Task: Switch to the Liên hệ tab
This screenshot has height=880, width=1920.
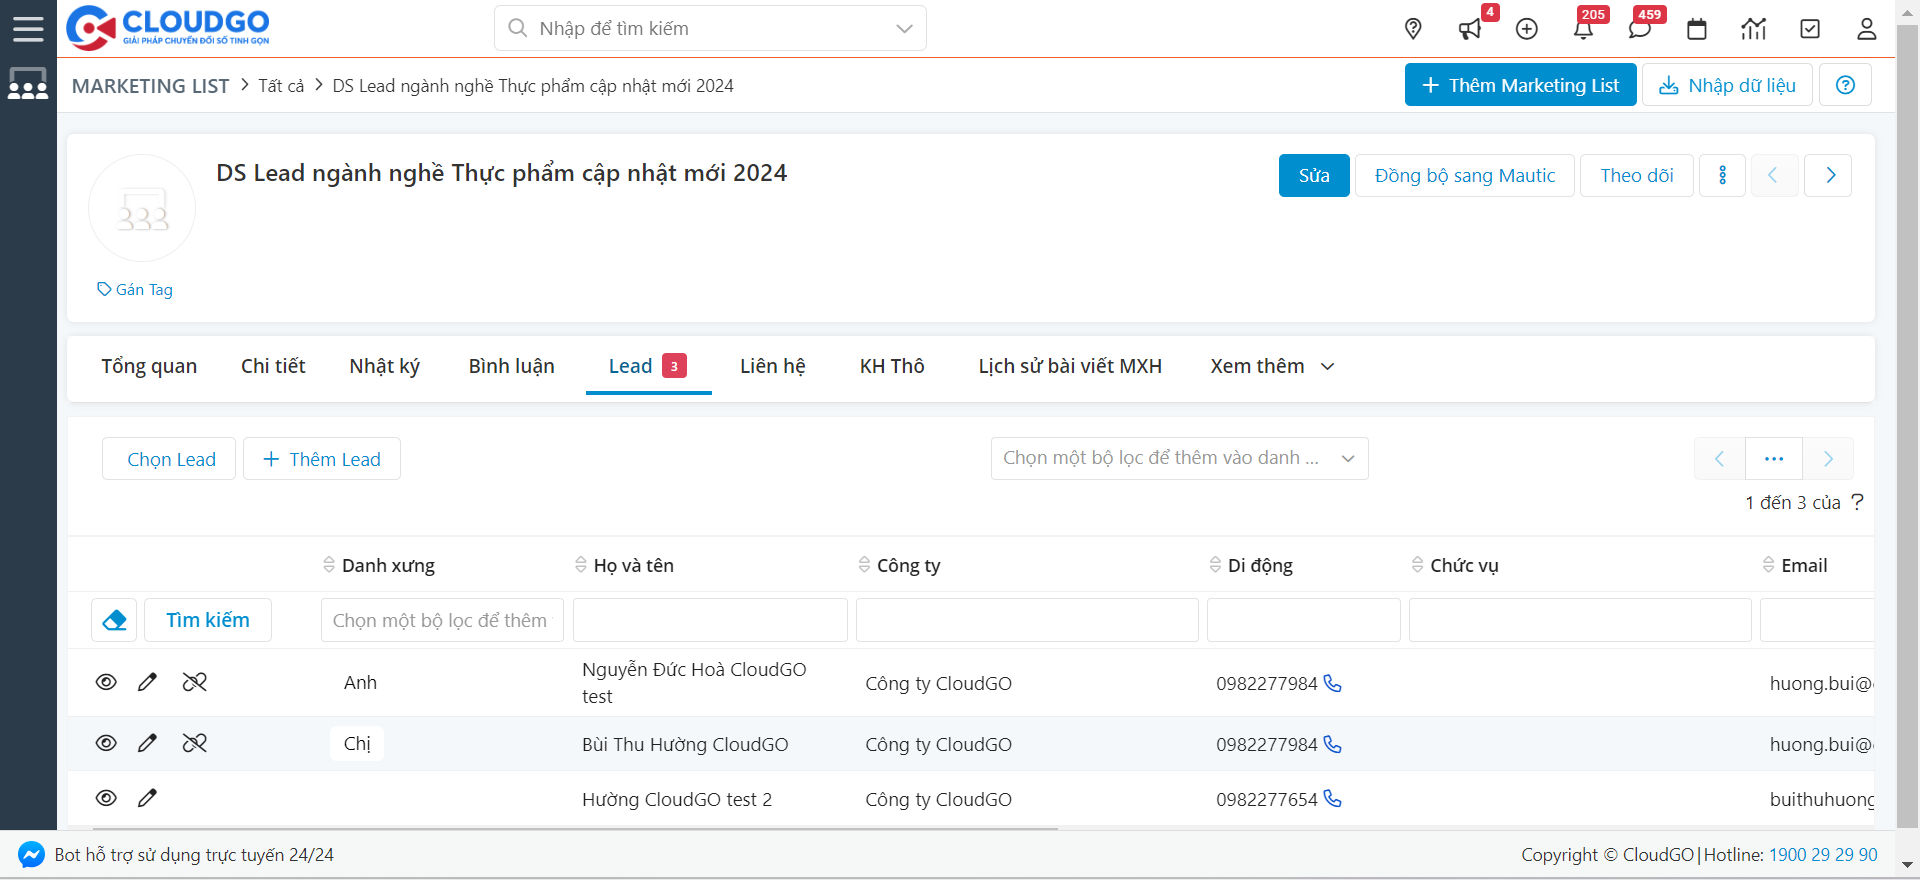Action: 772,366
